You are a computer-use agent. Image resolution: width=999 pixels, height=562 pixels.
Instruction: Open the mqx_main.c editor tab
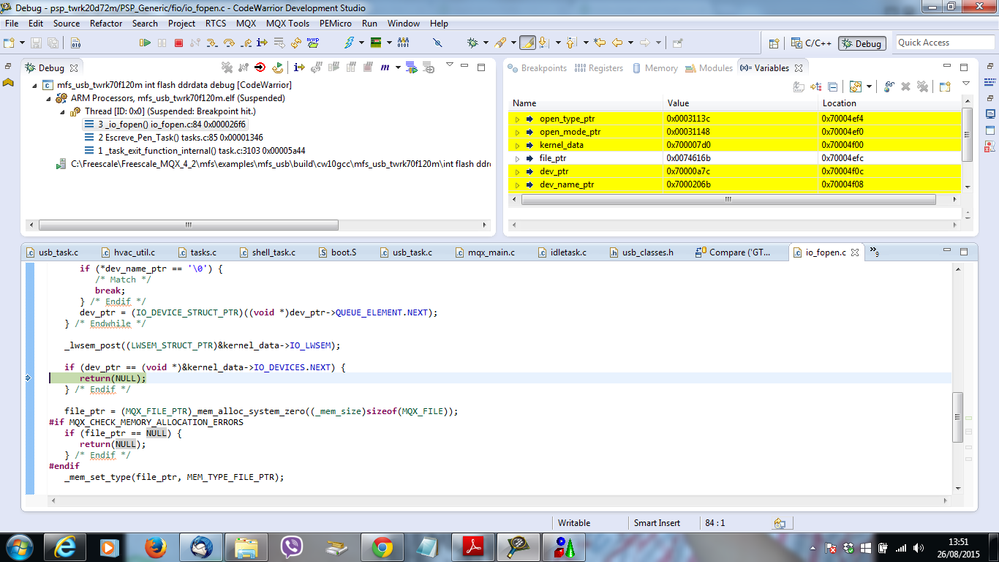point(485,252)
